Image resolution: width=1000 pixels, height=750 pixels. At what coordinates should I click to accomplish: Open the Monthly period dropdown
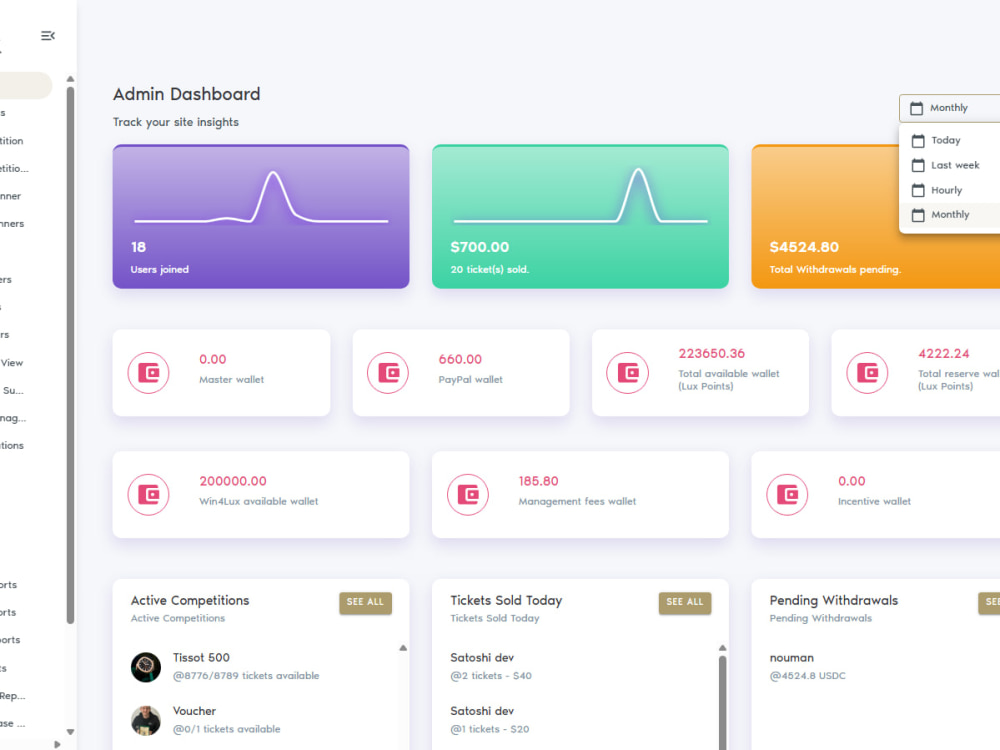pyautogui.click(x=950, y=108)
